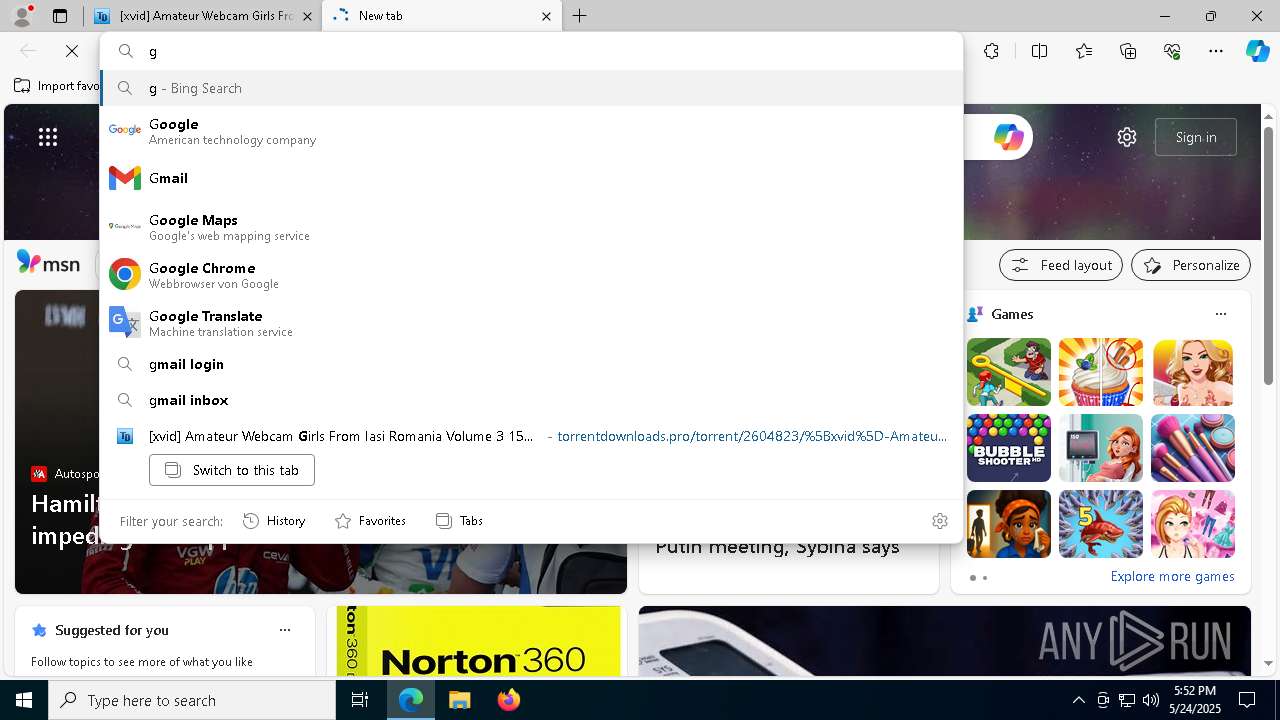Open the Split screen icon
The width and height of the screenshot is (1280, 720).
coord(1039,51)
